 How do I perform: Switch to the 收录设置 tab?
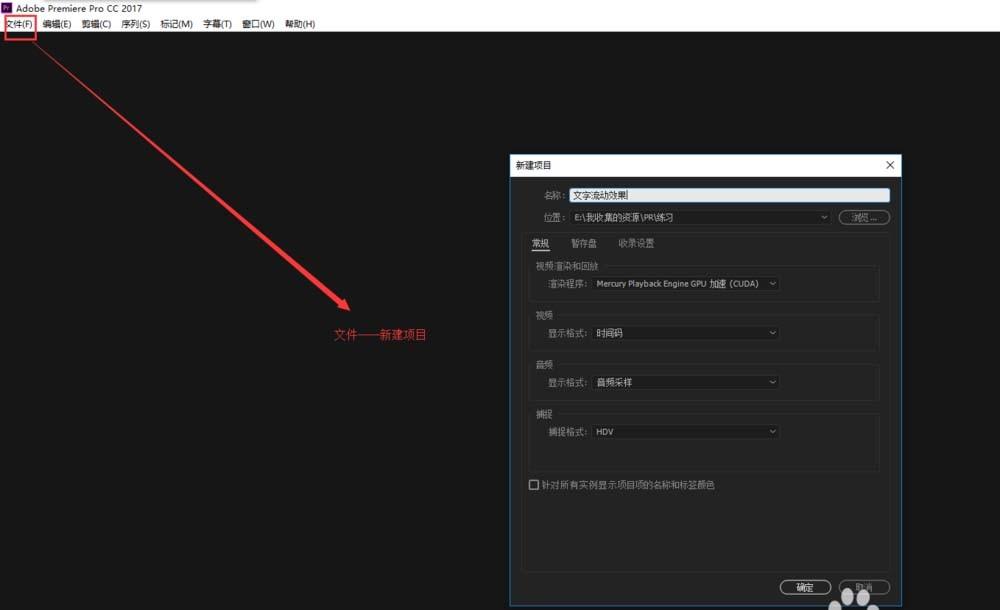(x=637, y=243)
